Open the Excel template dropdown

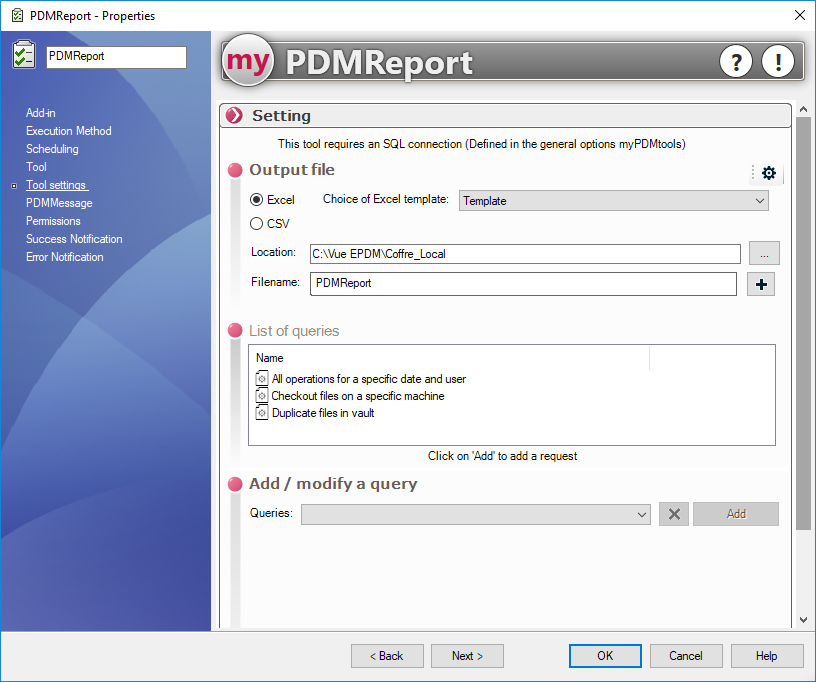613,201
